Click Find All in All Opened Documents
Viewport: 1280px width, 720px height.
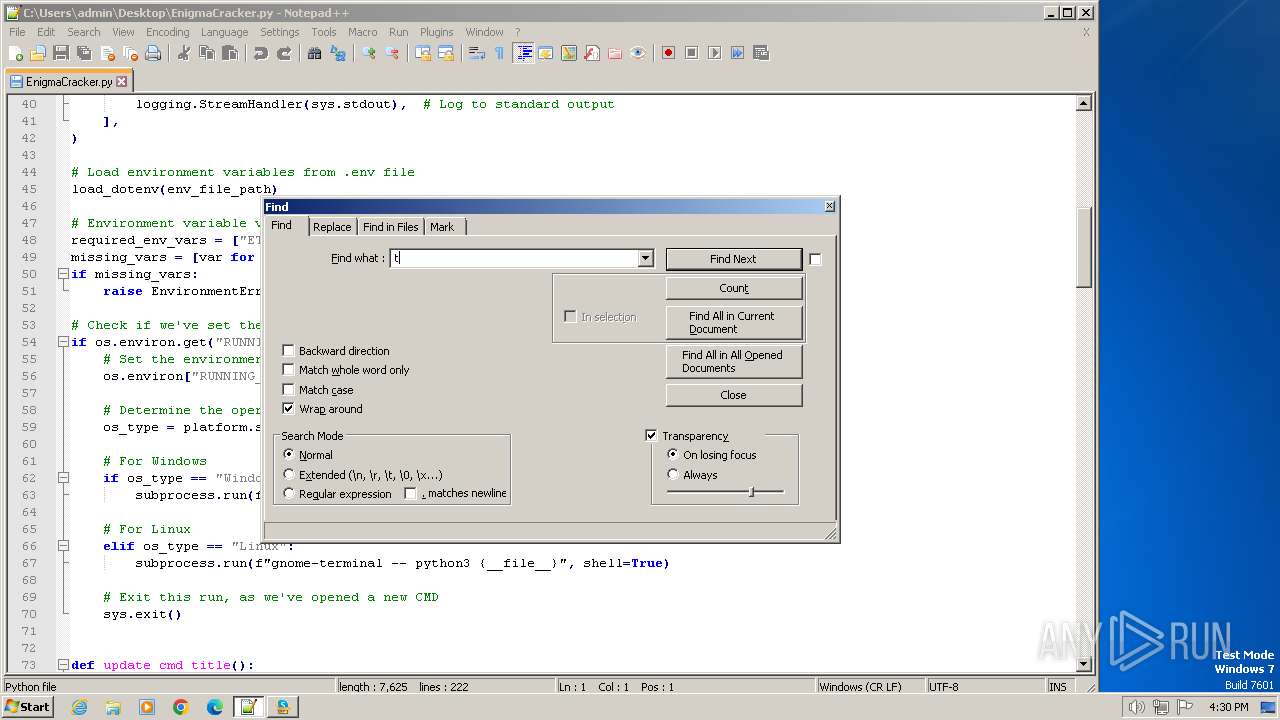[734, 361]
